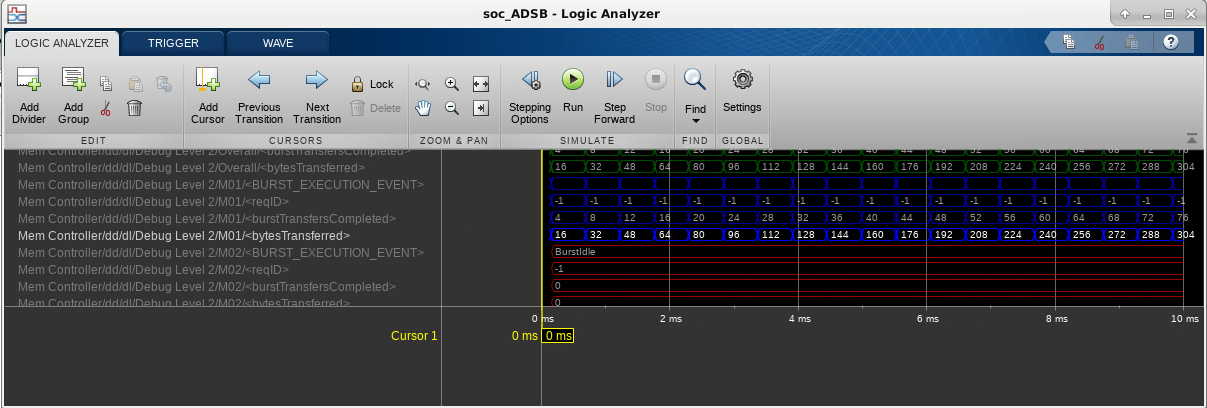1207x408 pixels.
Task: Switch to the TRIGGER tab
Action: 173,43
